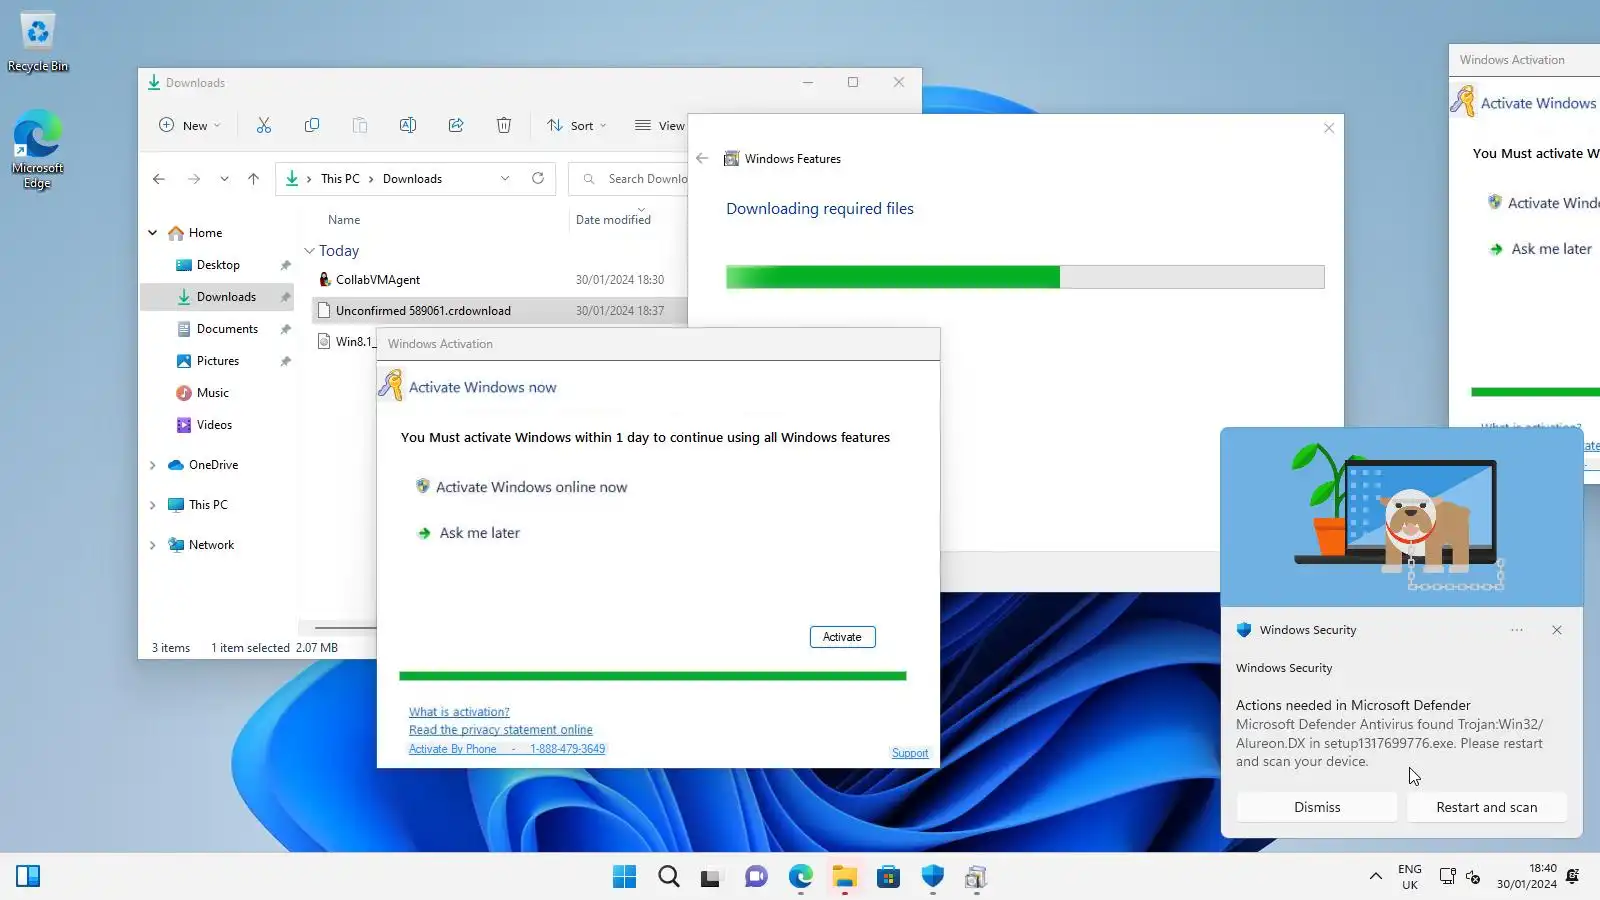Read the privacy statement online link
Image resolution: width=1600 pixels, height=900 pixels.
tap(500, 730)
